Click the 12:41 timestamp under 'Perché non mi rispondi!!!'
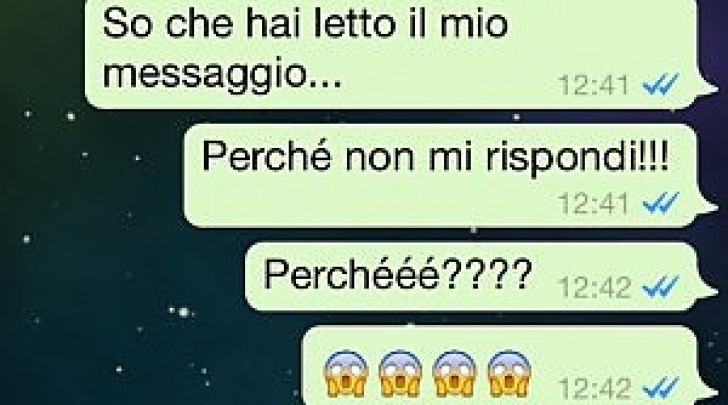Image resolution: width=728 pixels, height=405 pixels. click(x=593, y=203)
